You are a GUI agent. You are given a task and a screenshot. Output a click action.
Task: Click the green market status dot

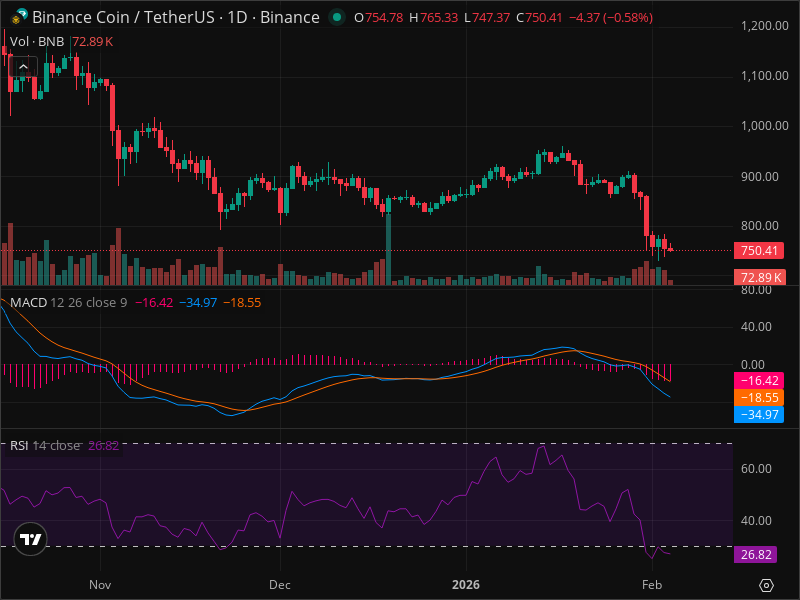click(x=337, y=17)
